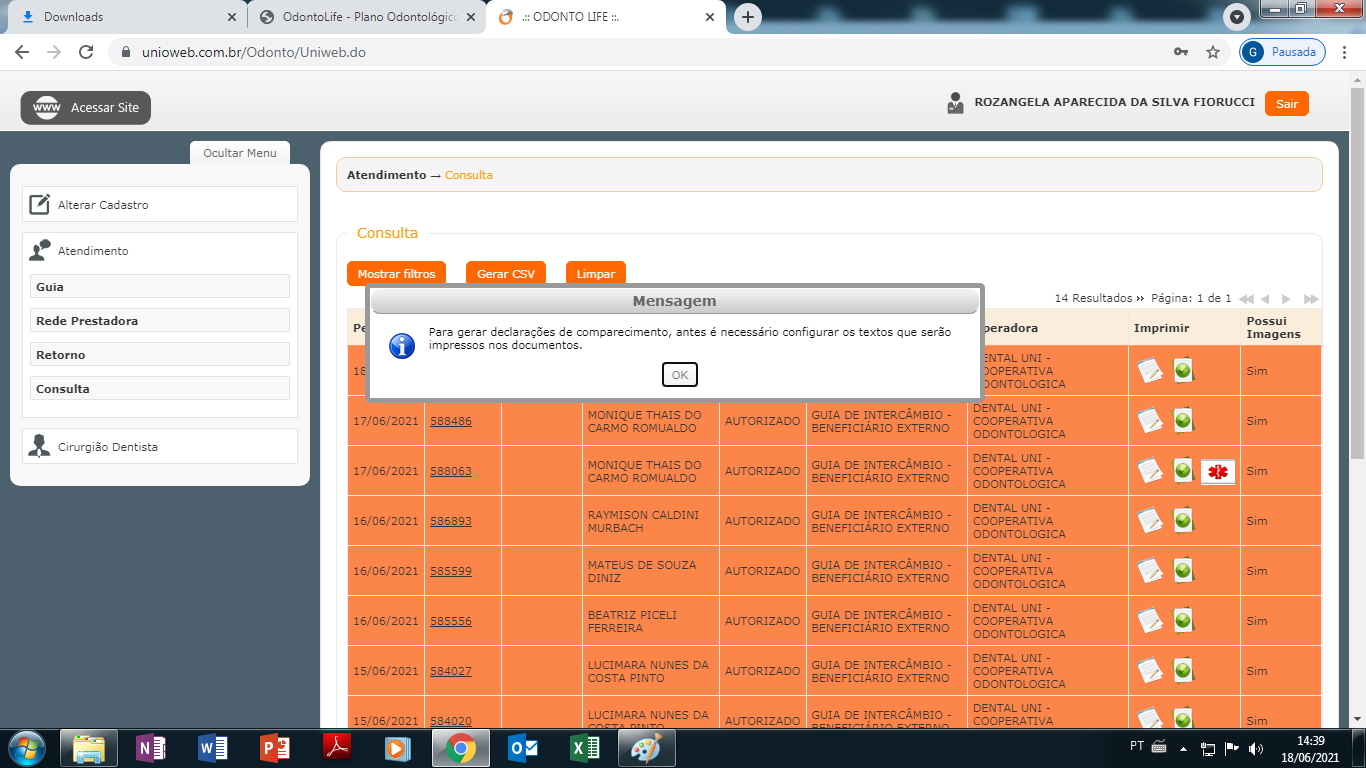Click the Consulta breadcrumb link
The width and height of the screenshot is (1366, 768).
[469, 175]
